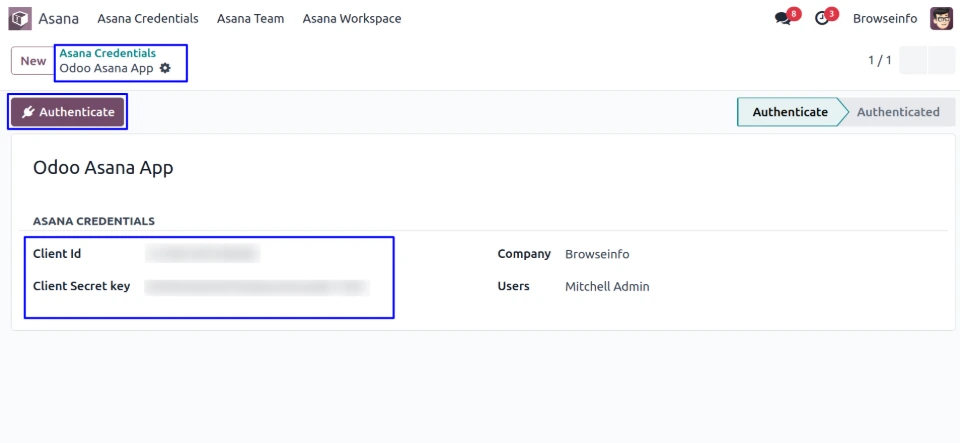The height and width of the screenshot is (443, 960).
Task: Click the New record button
Action: pos(33,61)
